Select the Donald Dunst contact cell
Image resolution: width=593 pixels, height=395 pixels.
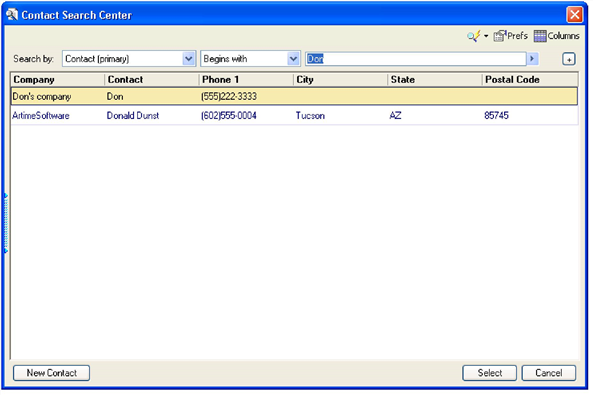coord(133,115)
